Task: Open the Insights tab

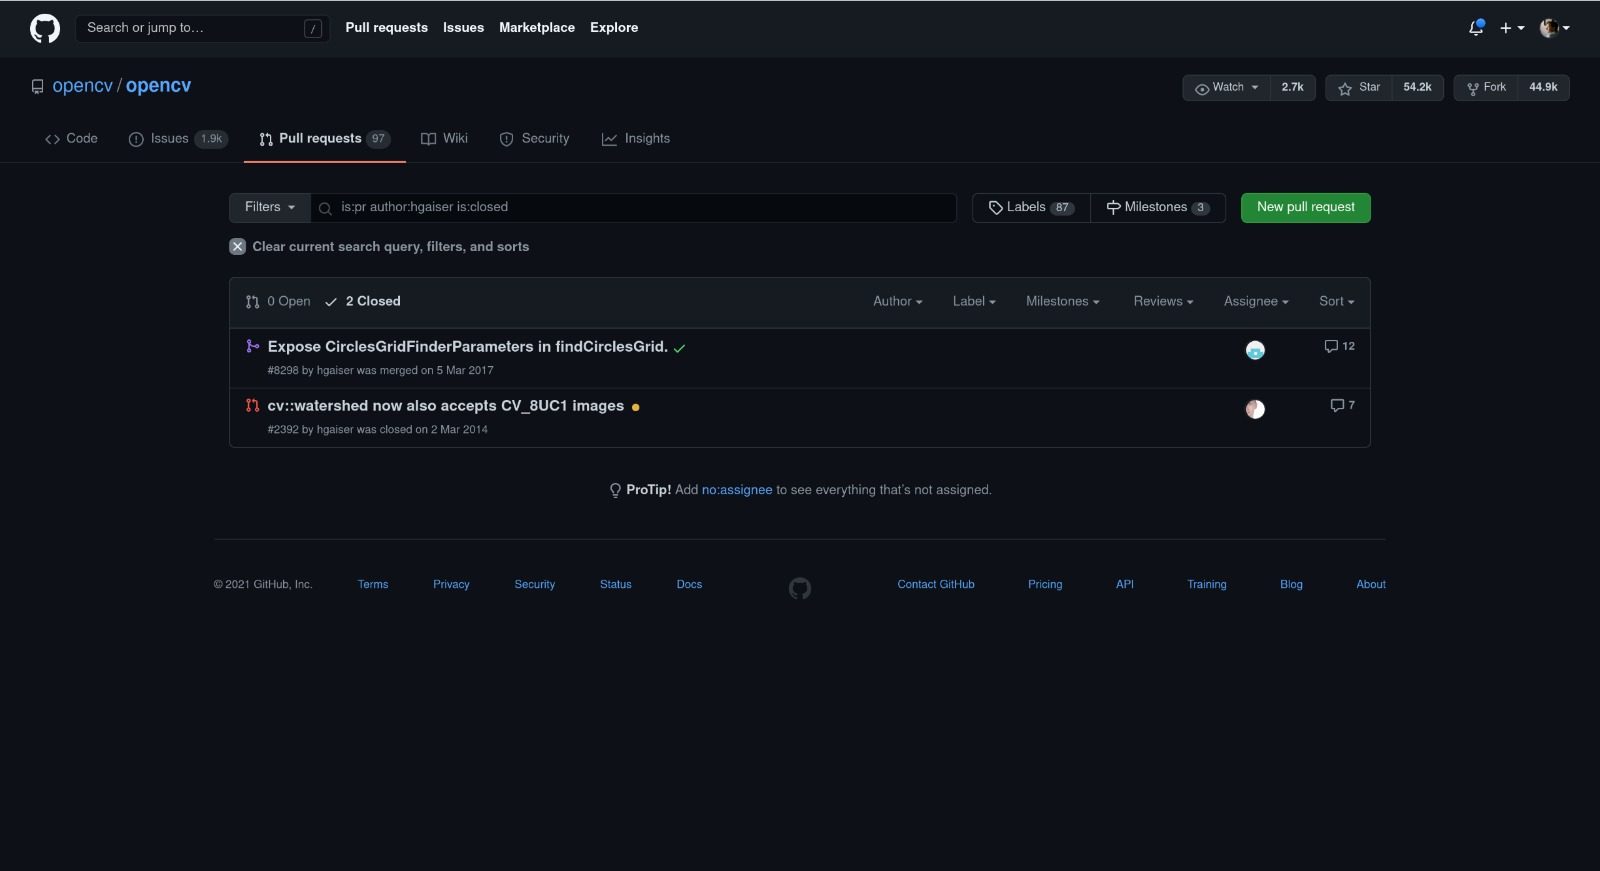Action: point(636,139)
